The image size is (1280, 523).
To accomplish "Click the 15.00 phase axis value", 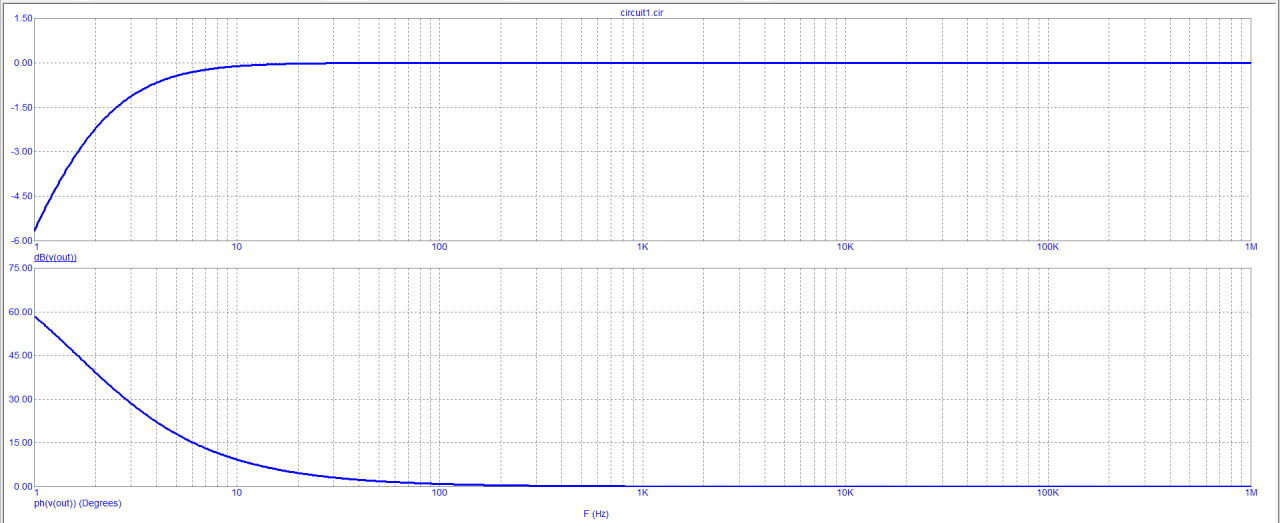I will pyautogui.click(x=20, y=442).
